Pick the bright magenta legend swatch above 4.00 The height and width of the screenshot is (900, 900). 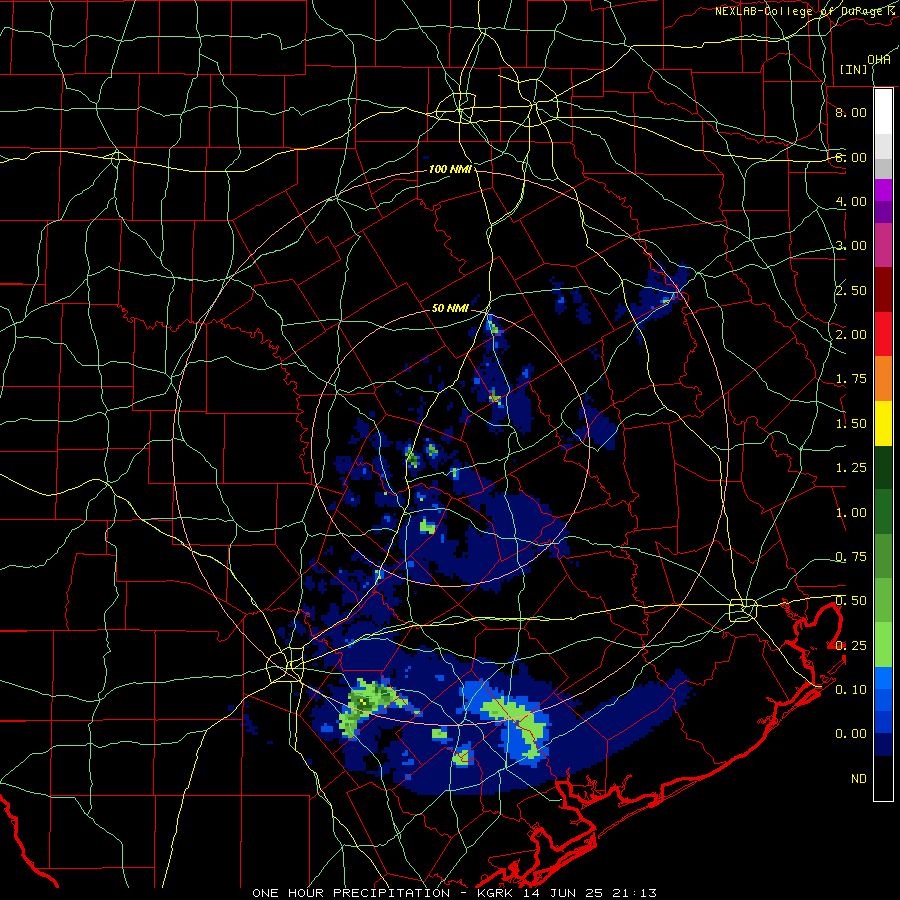pos(883,190)
